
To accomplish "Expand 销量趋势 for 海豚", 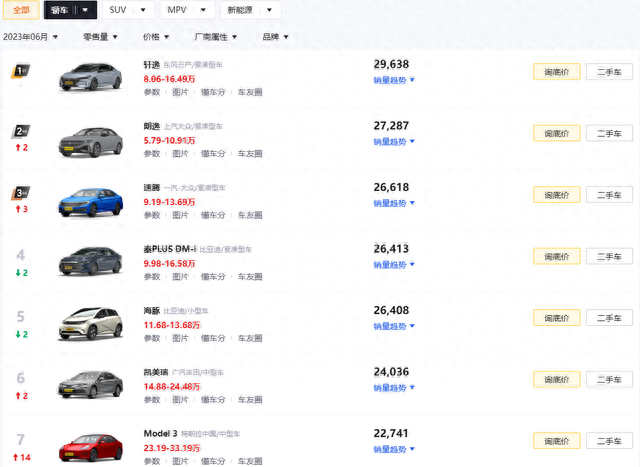I will (394, 326).
